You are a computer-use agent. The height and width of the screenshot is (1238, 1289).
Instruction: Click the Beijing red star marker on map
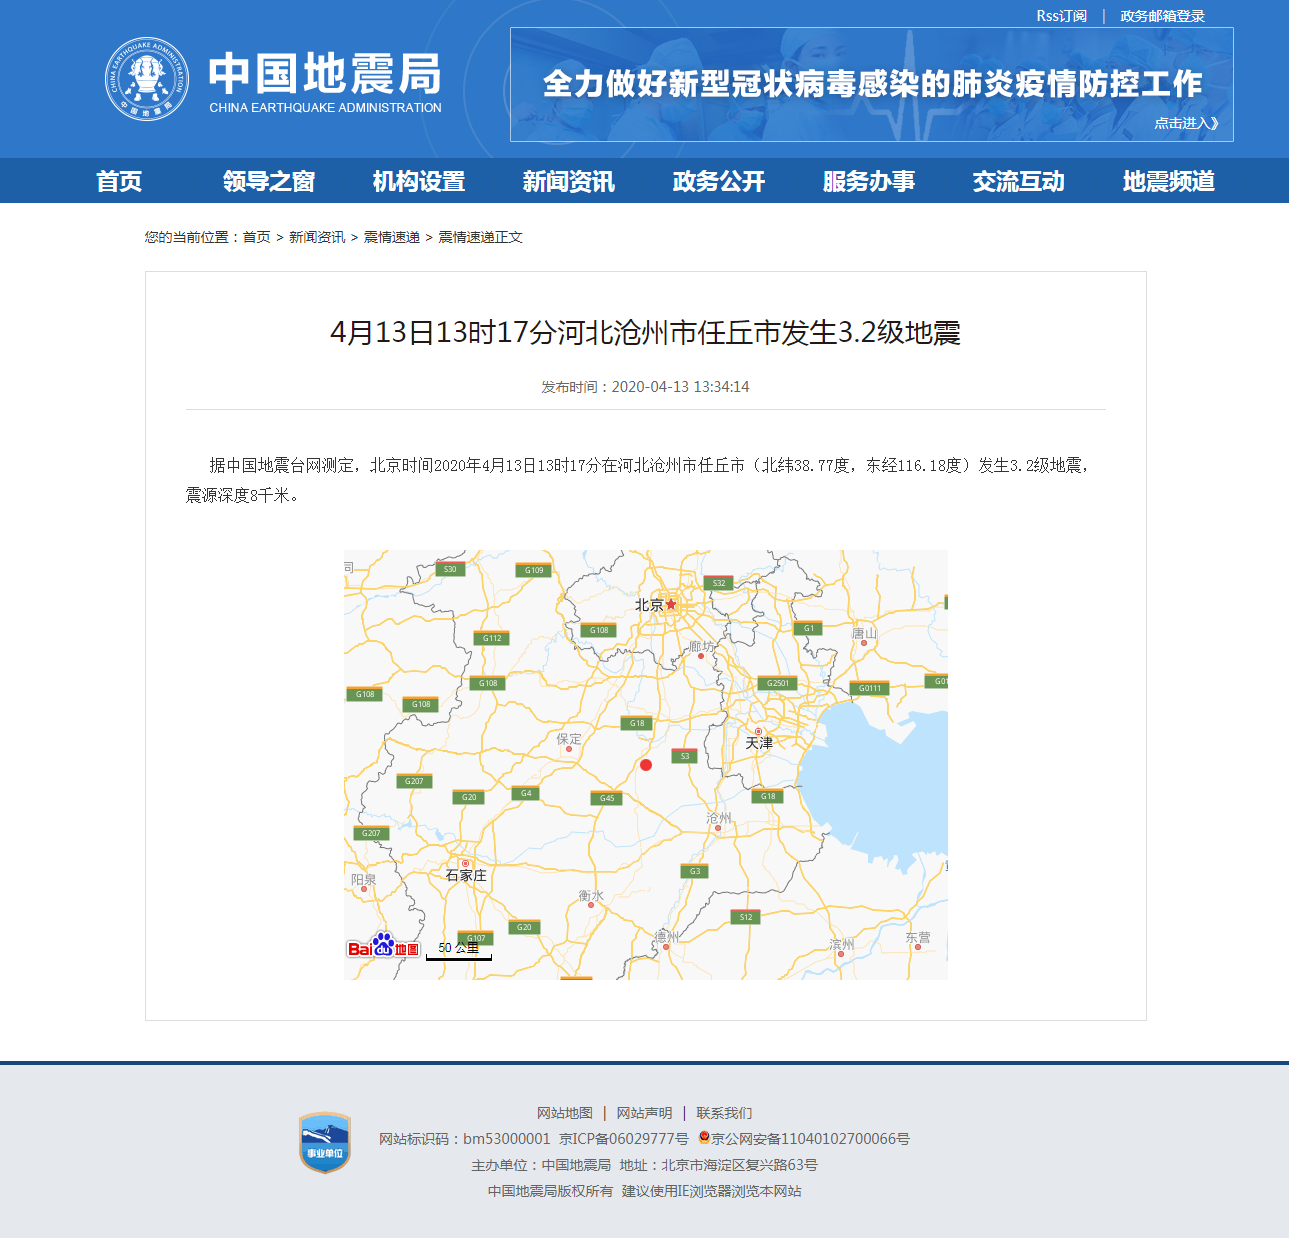[x=671, y=604]
